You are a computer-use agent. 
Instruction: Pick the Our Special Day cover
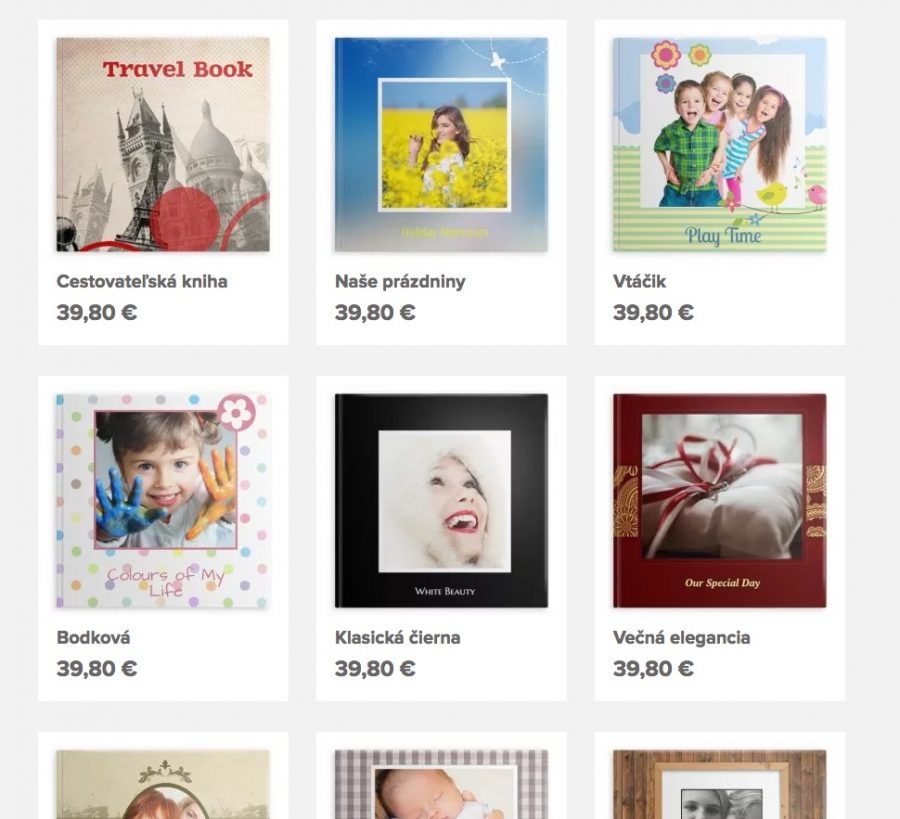coord(720,501)
